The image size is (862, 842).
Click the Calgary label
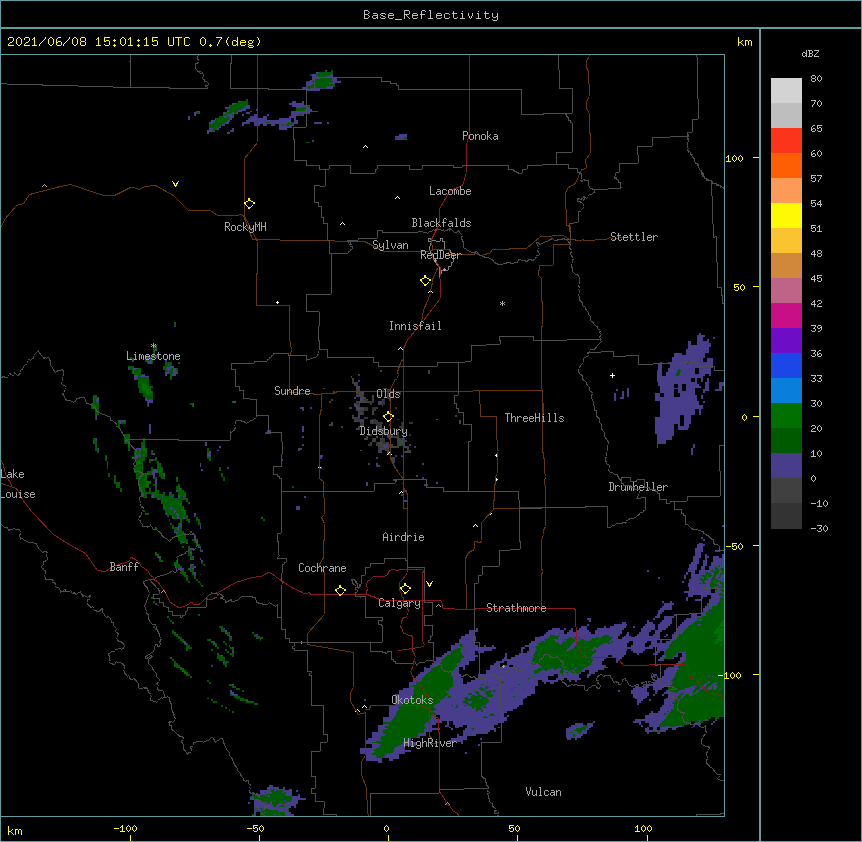click(x=399, y=603)
